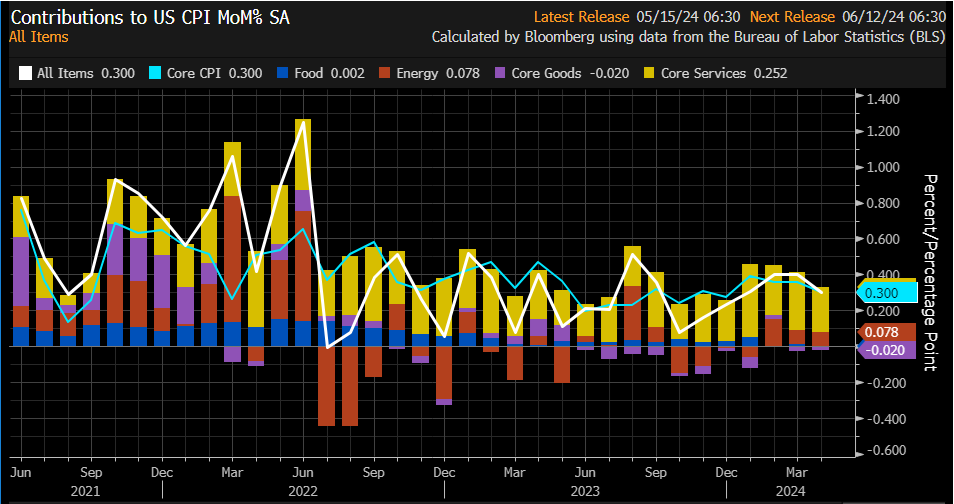Click the purple -0.020 value tag on axis
954x504 pixels.
883,349
